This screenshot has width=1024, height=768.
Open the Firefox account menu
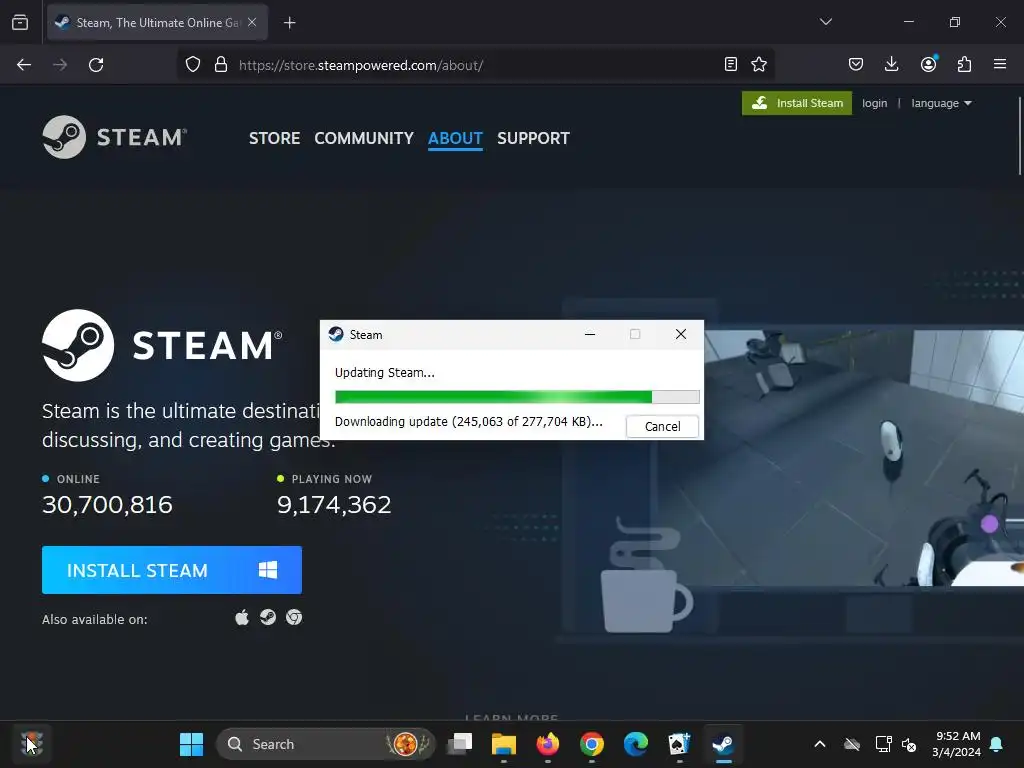(928, 64)
